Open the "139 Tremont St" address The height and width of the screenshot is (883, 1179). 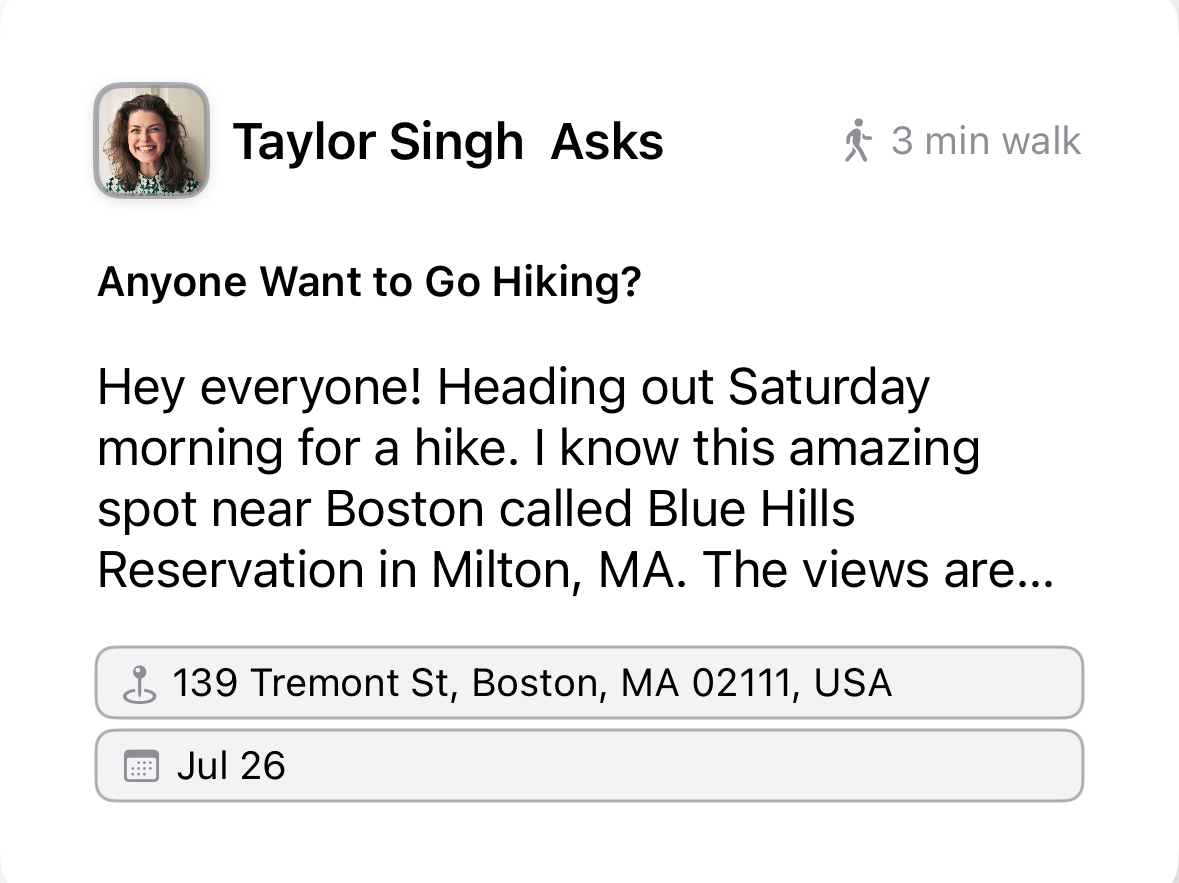pyautogui.click(x=315, y=683)
